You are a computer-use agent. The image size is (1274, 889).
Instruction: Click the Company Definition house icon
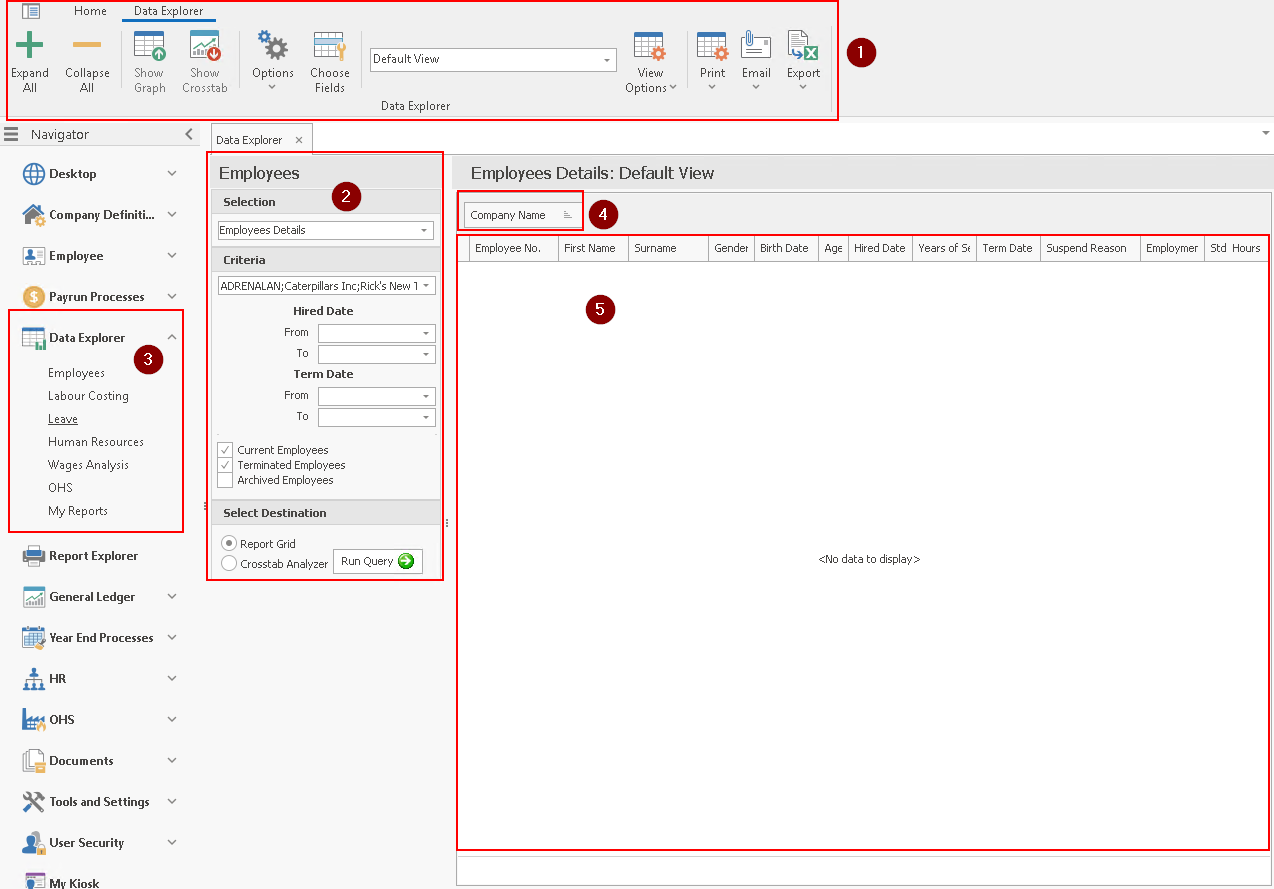pyautogui.click(x=33, y=215)
